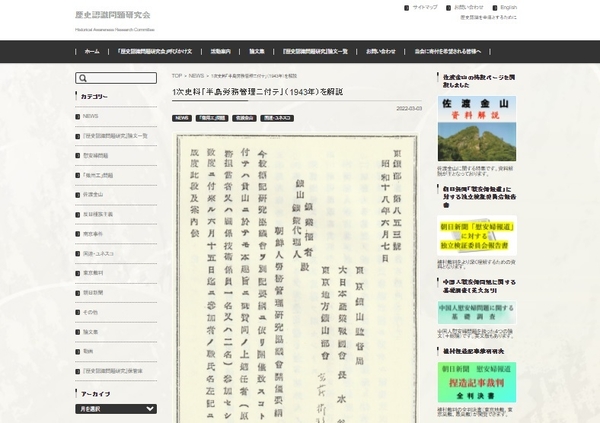The image size is (600, 423).
Task: Click the article date 2022-03-03
Action: (409, 109)
